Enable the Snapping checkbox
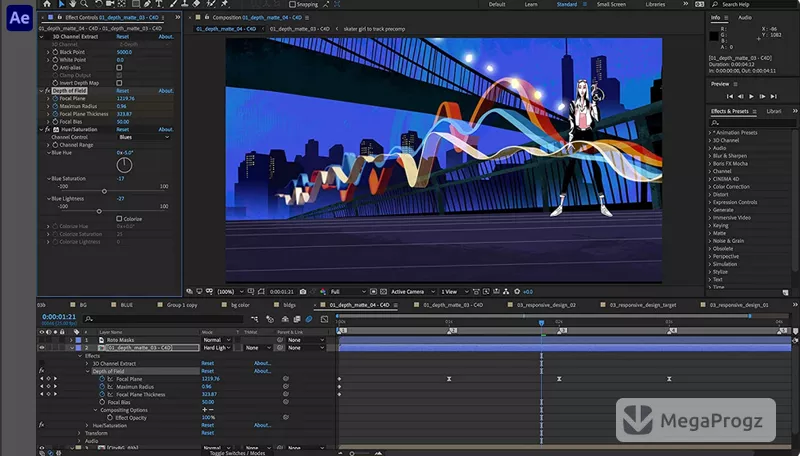The width and height of the screenshot is (800, 456). coord(292,4)
